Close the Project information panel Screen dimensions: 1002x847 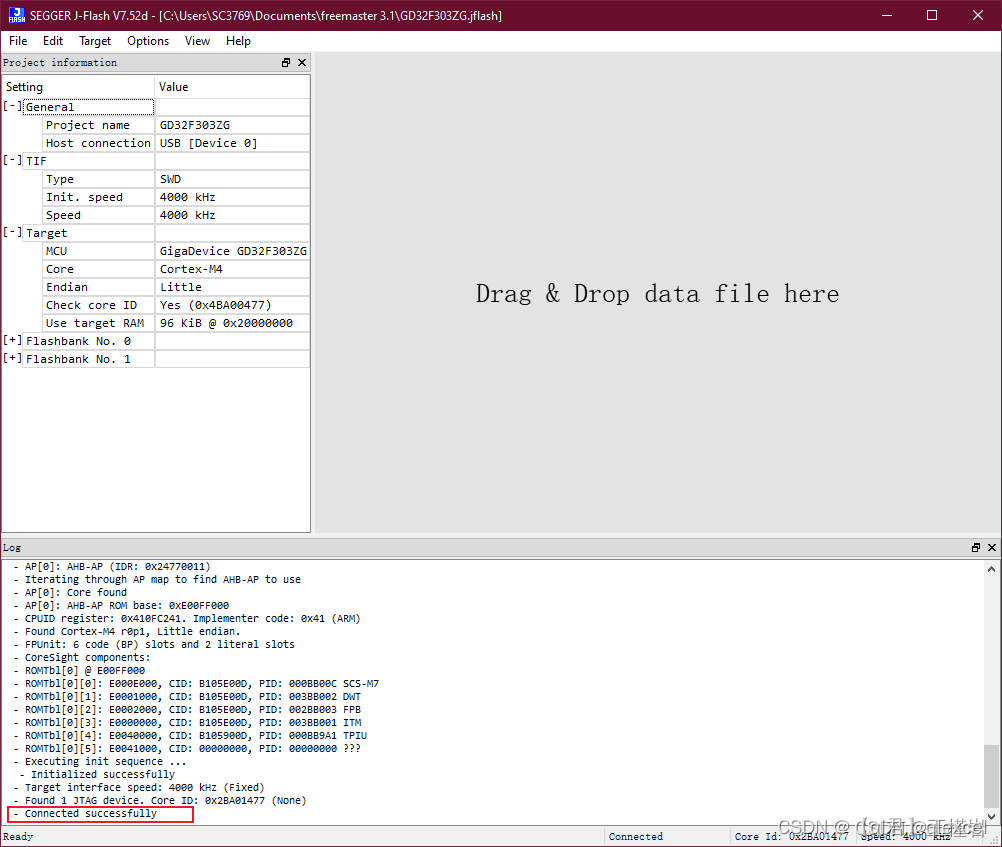(302, 63)
